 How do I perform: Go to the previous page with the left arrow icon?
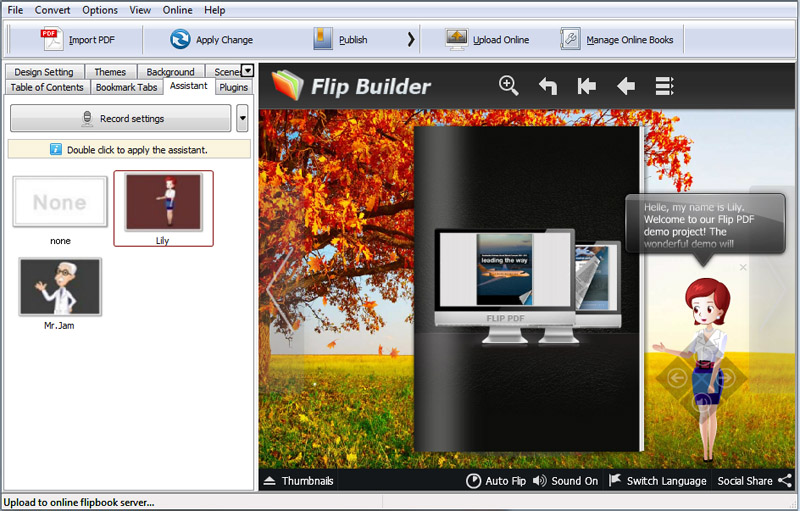pos(626,86)
